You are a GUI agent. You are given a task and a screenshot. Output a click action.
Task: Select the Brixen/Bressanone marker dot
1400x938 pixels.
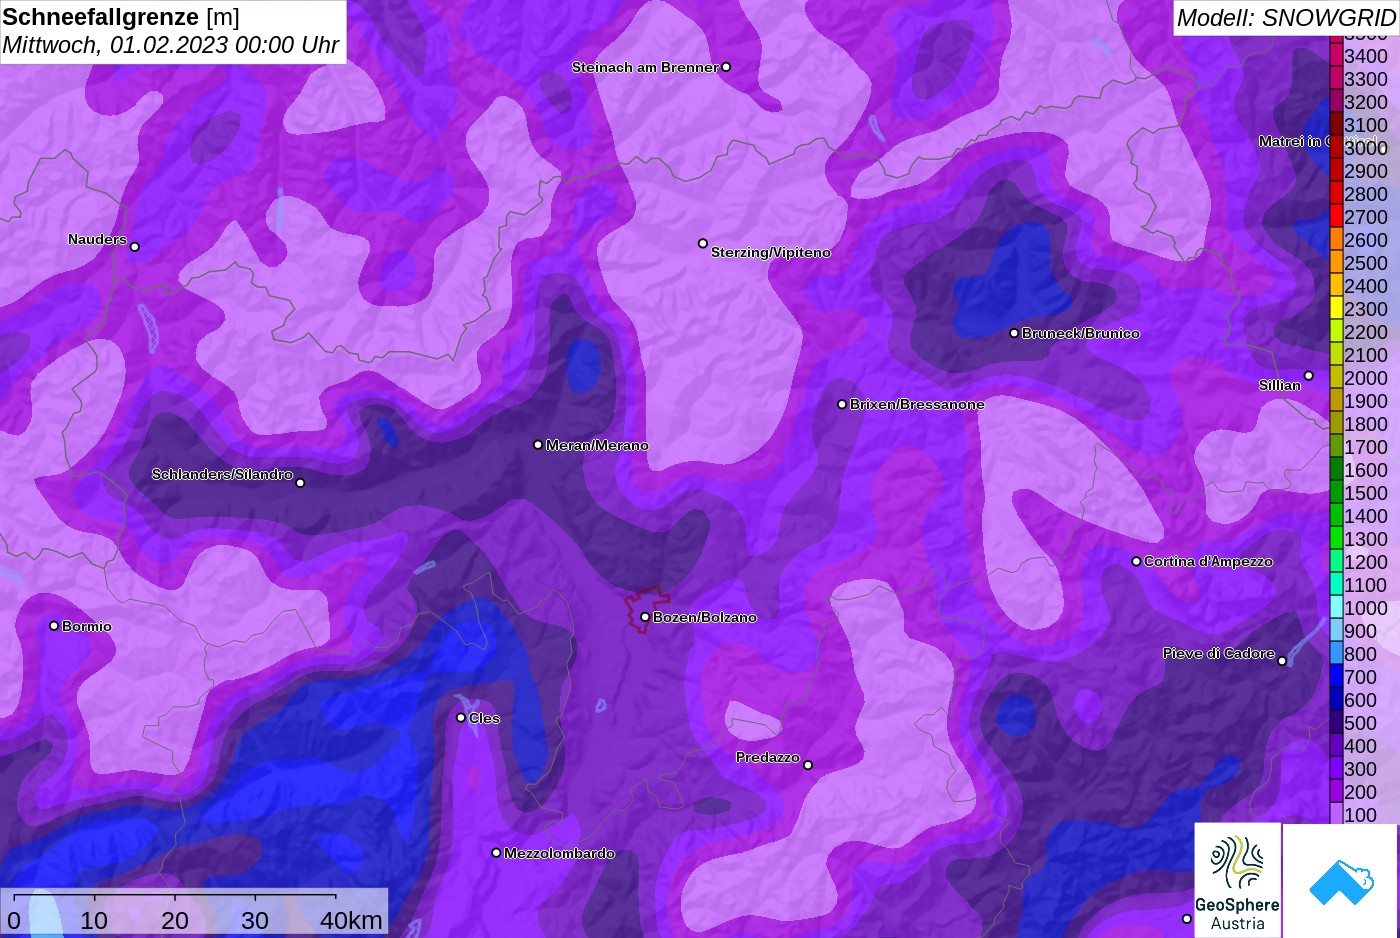click(x=842, y=404)
